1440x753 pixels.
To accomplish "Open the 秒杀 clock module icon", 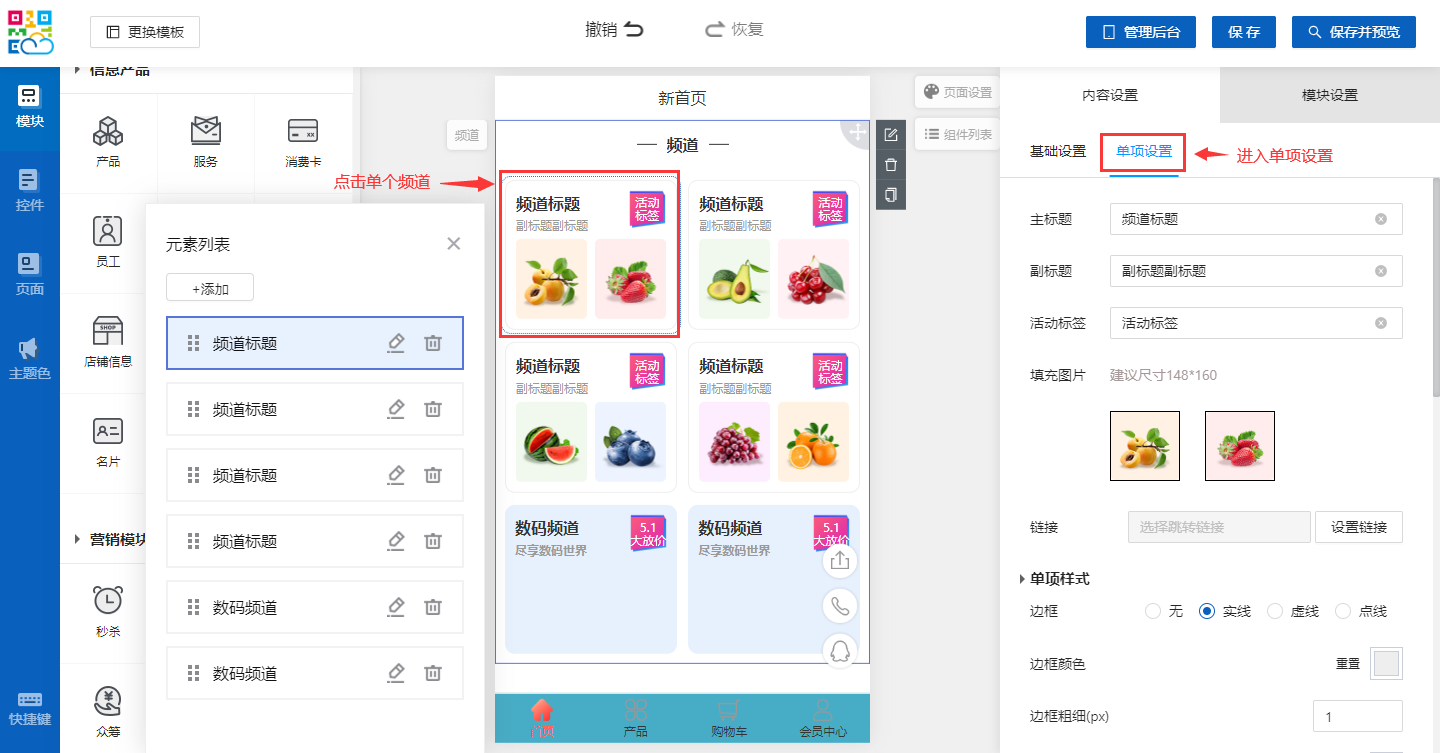I will (108, 600).
